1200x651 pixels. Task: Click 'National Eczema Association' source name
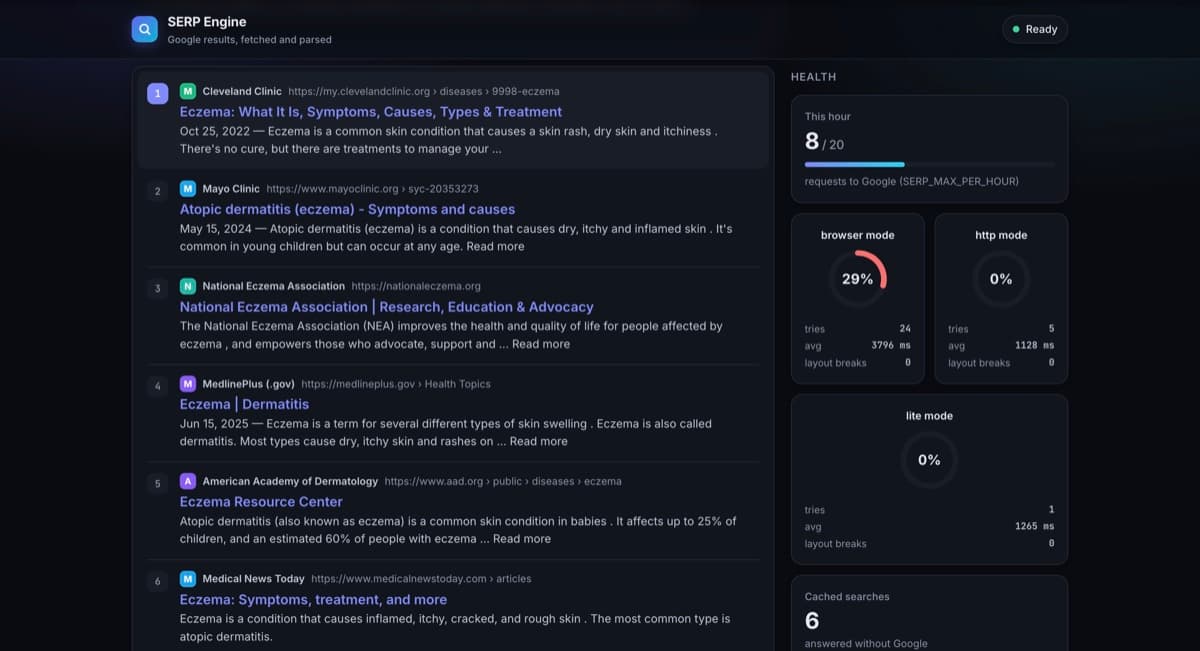pyautogui.click(x=273, y=286)
